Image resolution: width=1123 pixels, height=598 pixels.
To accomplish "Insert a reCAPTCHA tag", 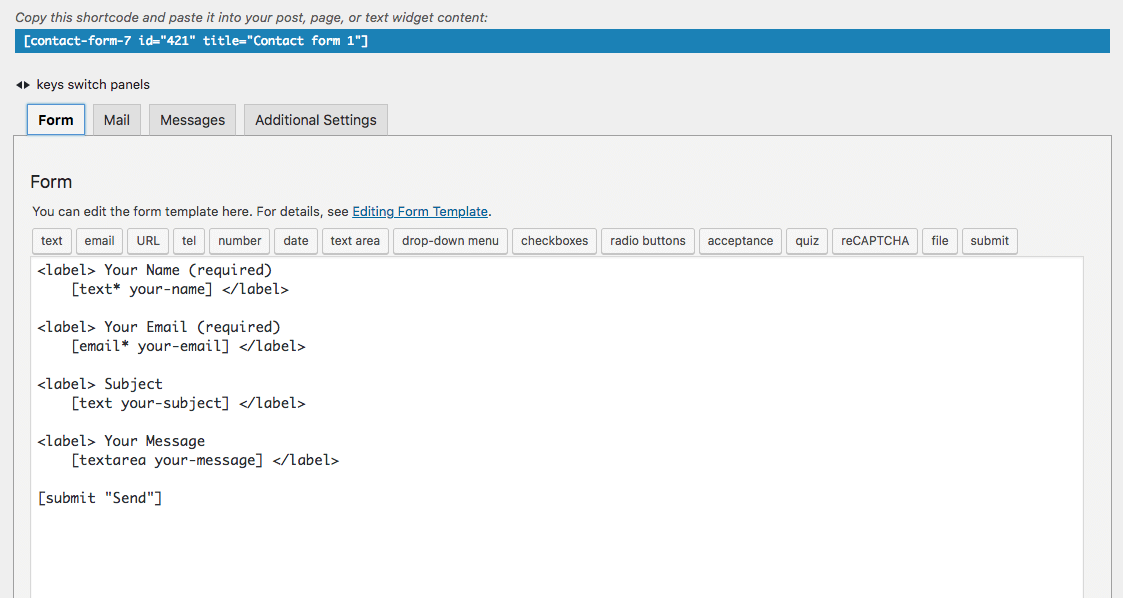I will click(x=875, y=241).
